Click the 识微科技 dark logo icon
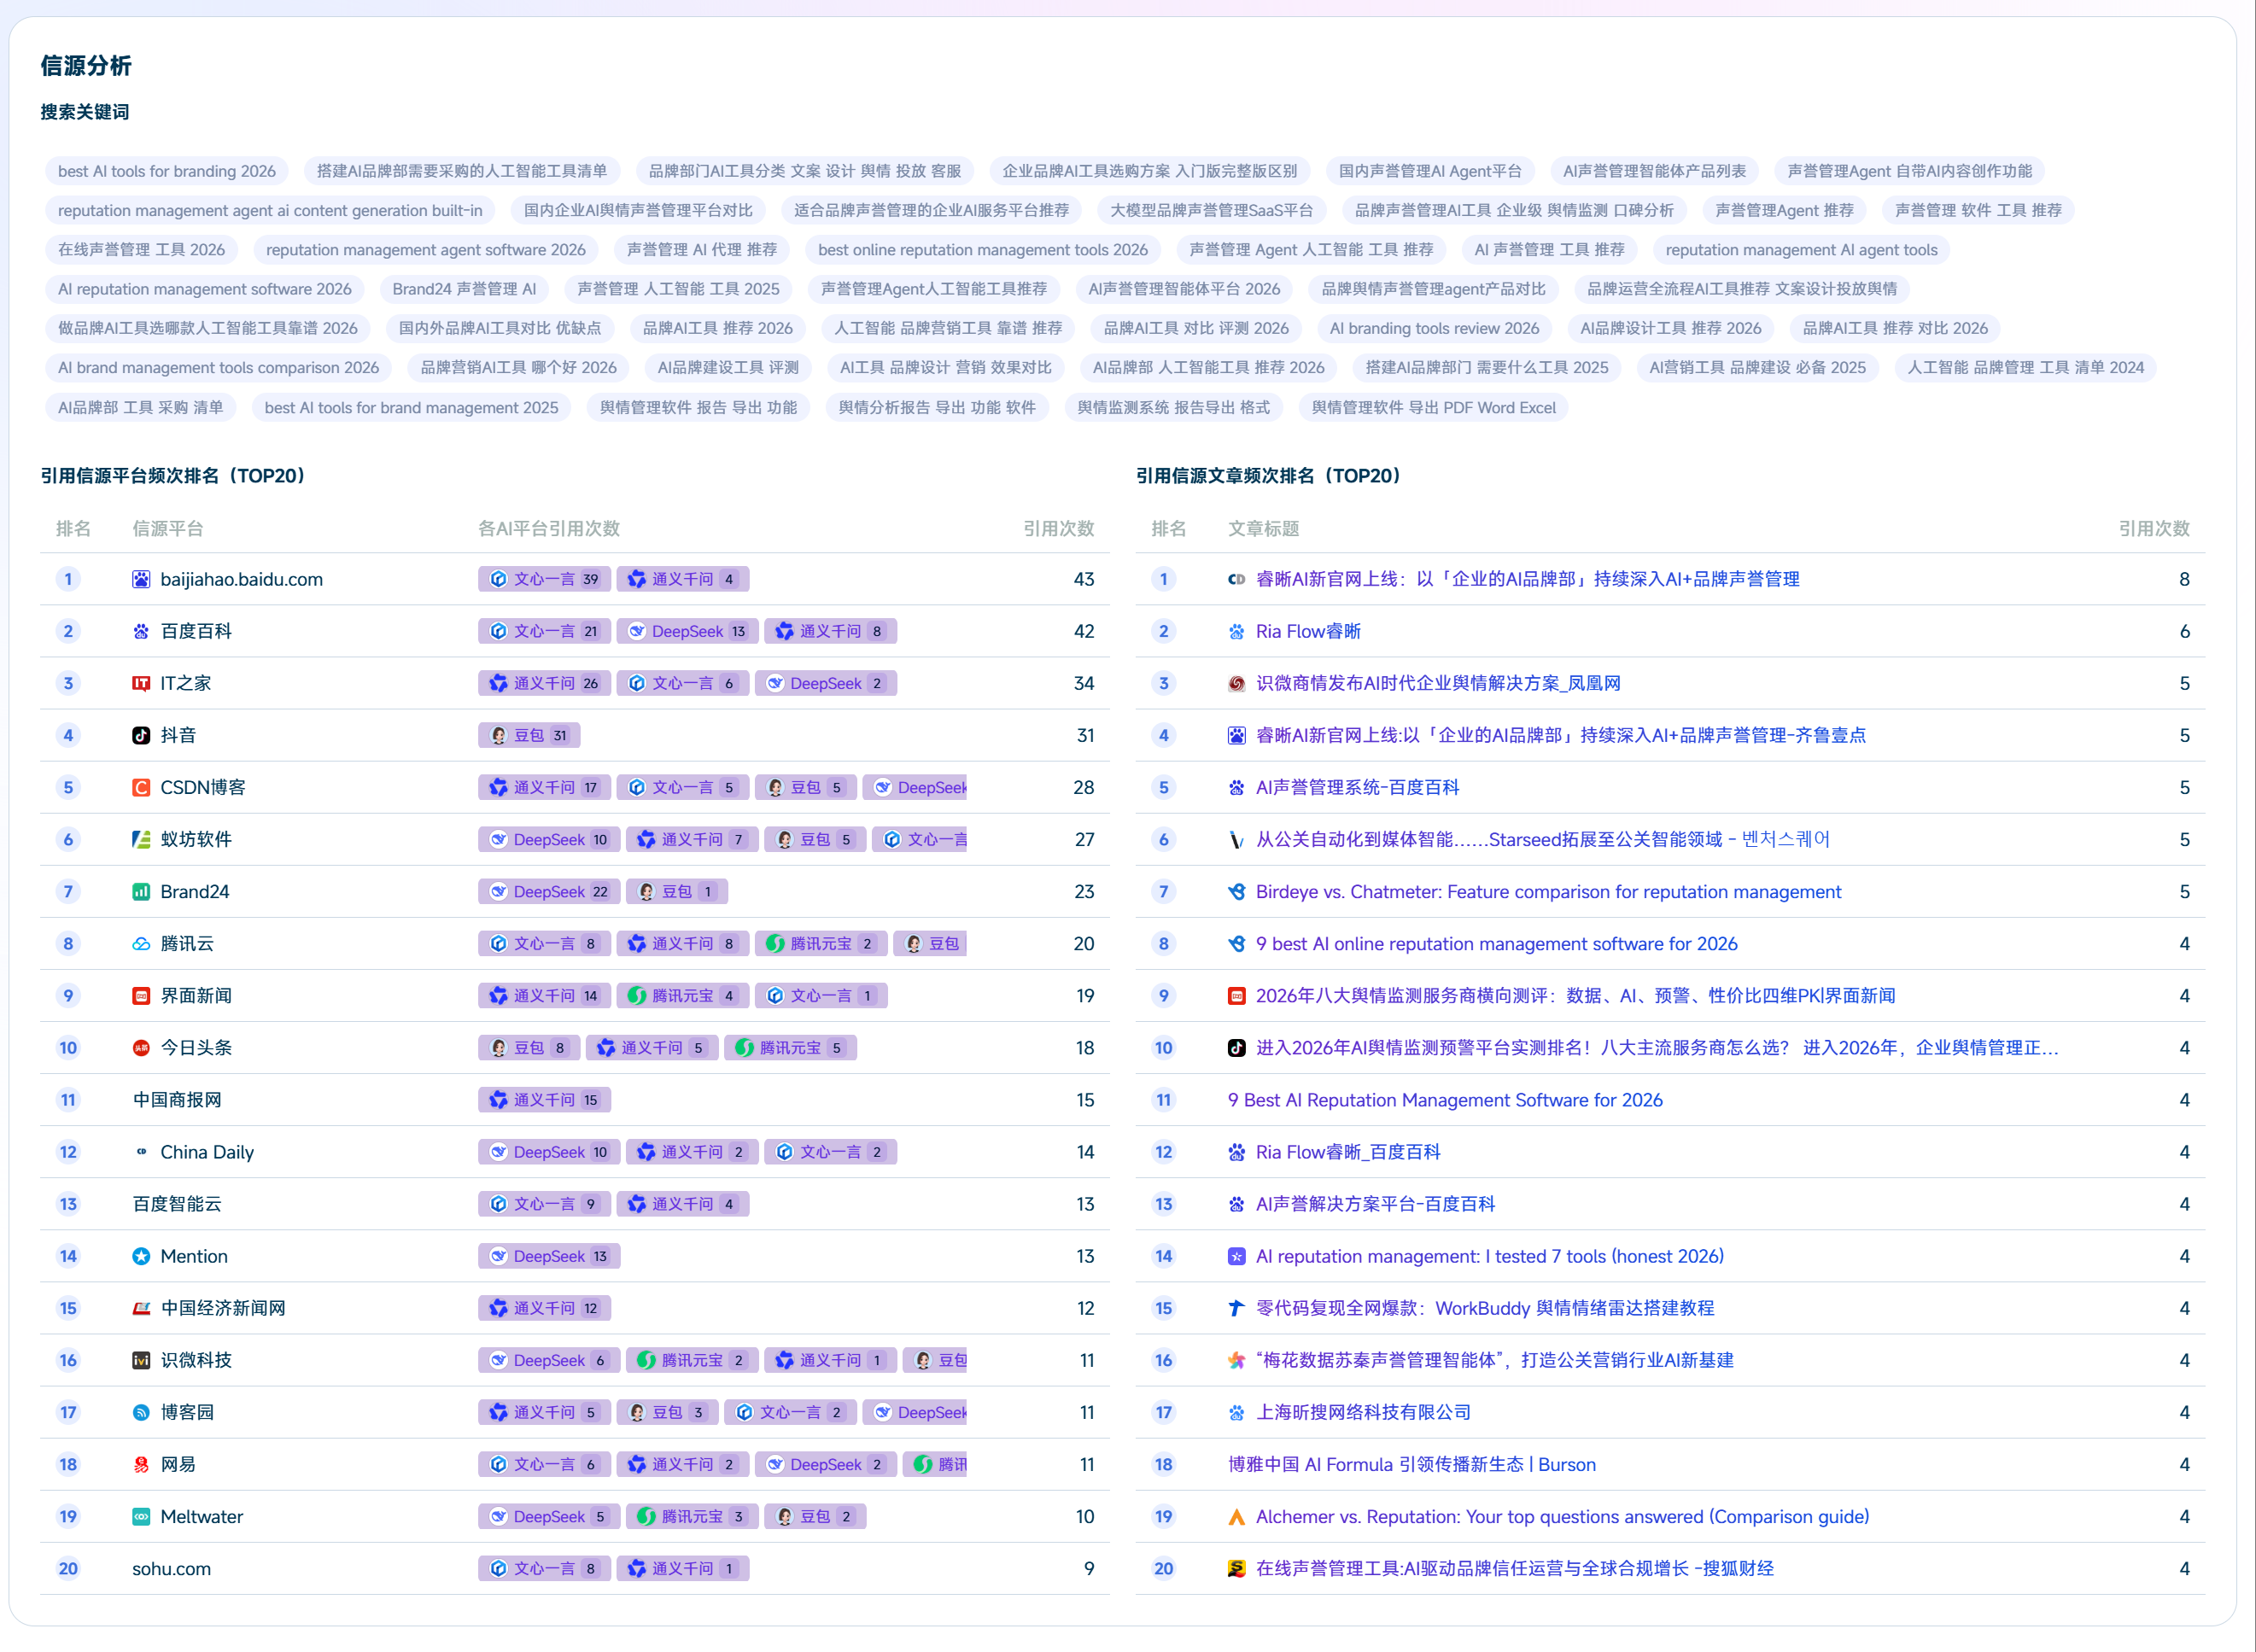The image size is (2256, 1652). point(141,1360)
